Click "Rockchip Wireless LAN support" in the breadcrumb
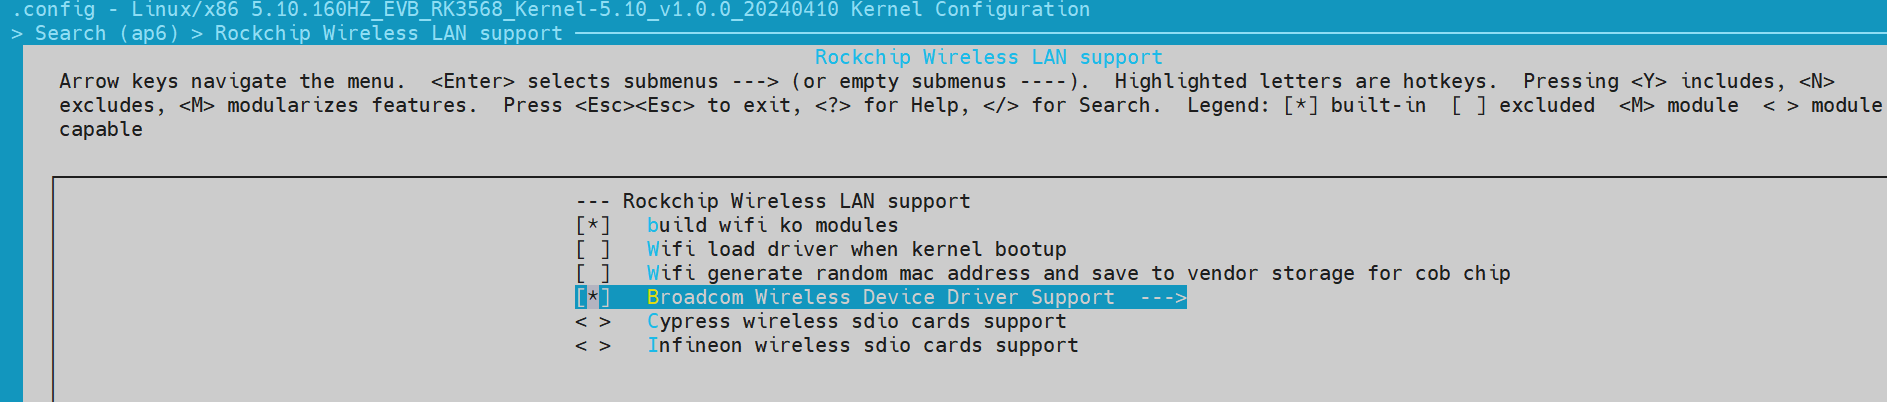The width and height of the screenshot is (1887, 402). coord(388,34)
